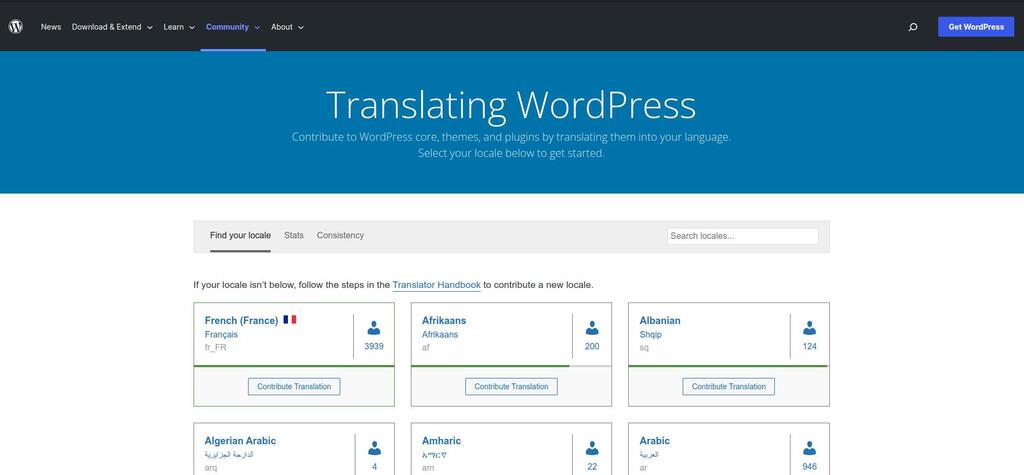1024x475 pixels.
Task: Open the Arabic locale link
Action: [654, 440]
